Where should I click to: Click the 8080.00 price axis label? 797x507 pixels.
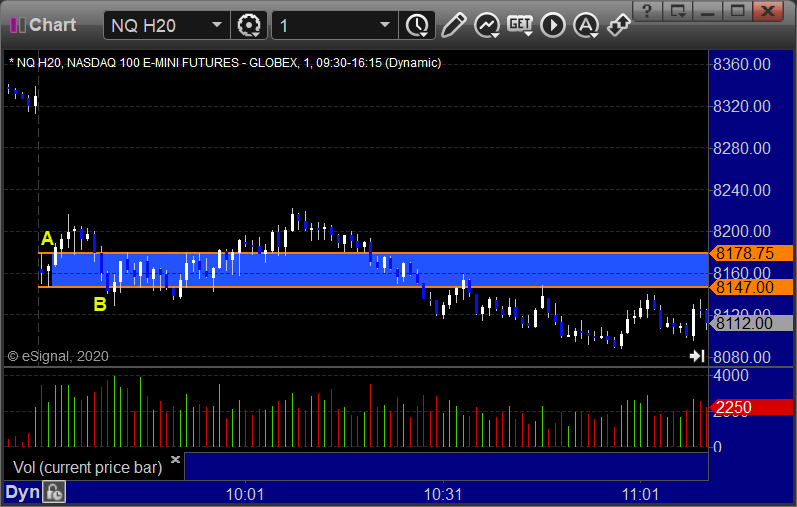(742, 357)
